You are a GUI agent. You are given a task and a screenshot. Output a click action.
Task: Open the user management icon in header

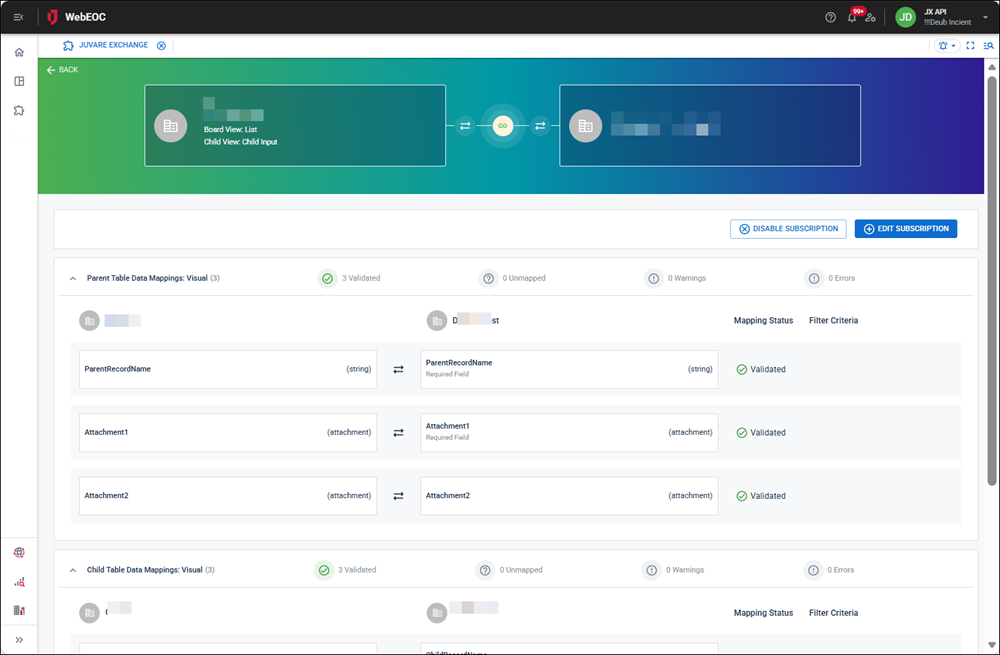[x=871, y=17]
